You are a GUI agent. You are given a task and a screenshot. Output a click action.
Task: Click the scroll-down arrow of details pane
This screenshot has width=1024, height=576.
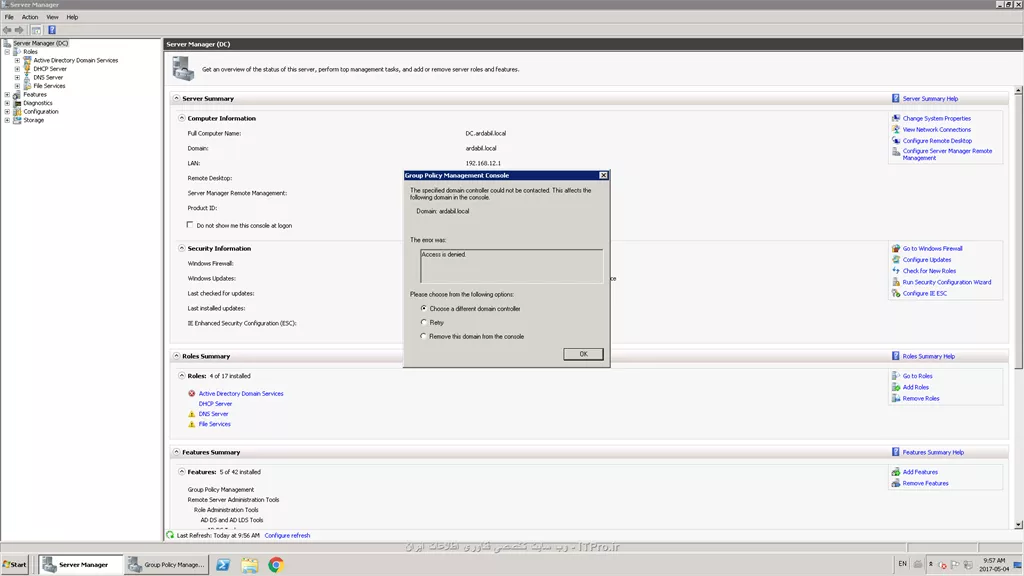tap(1018, 524)
